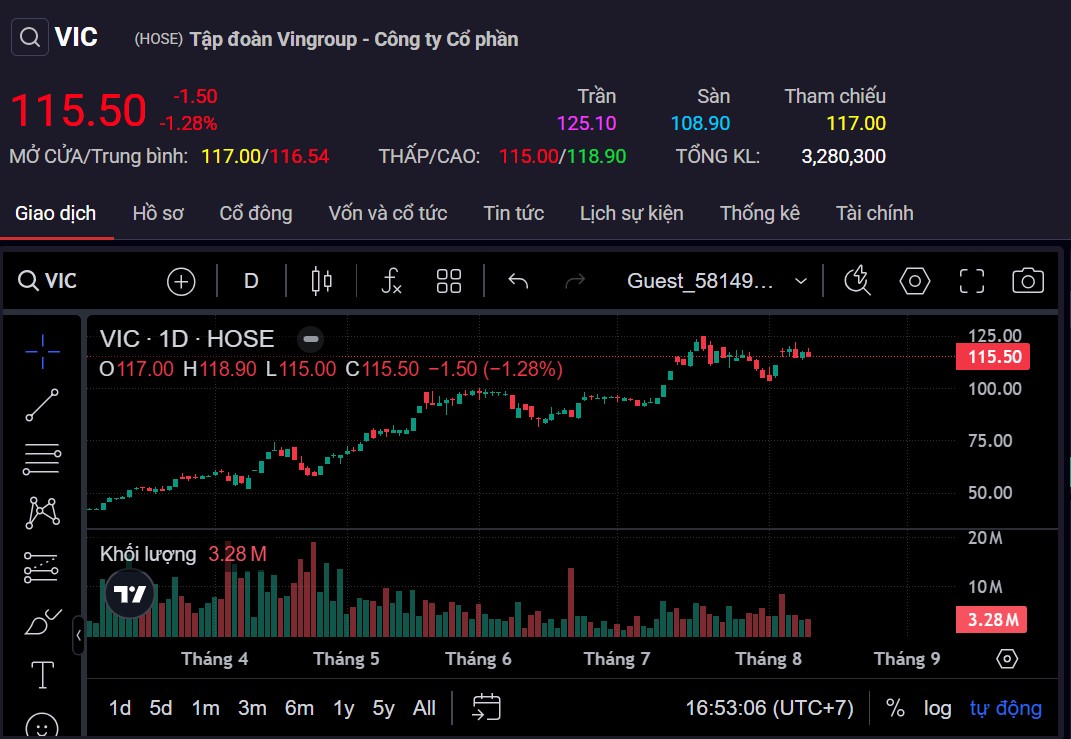Undo the last chart action
Screen dimensions: 1071x739
pyautogui.click(x=517, y=281)
